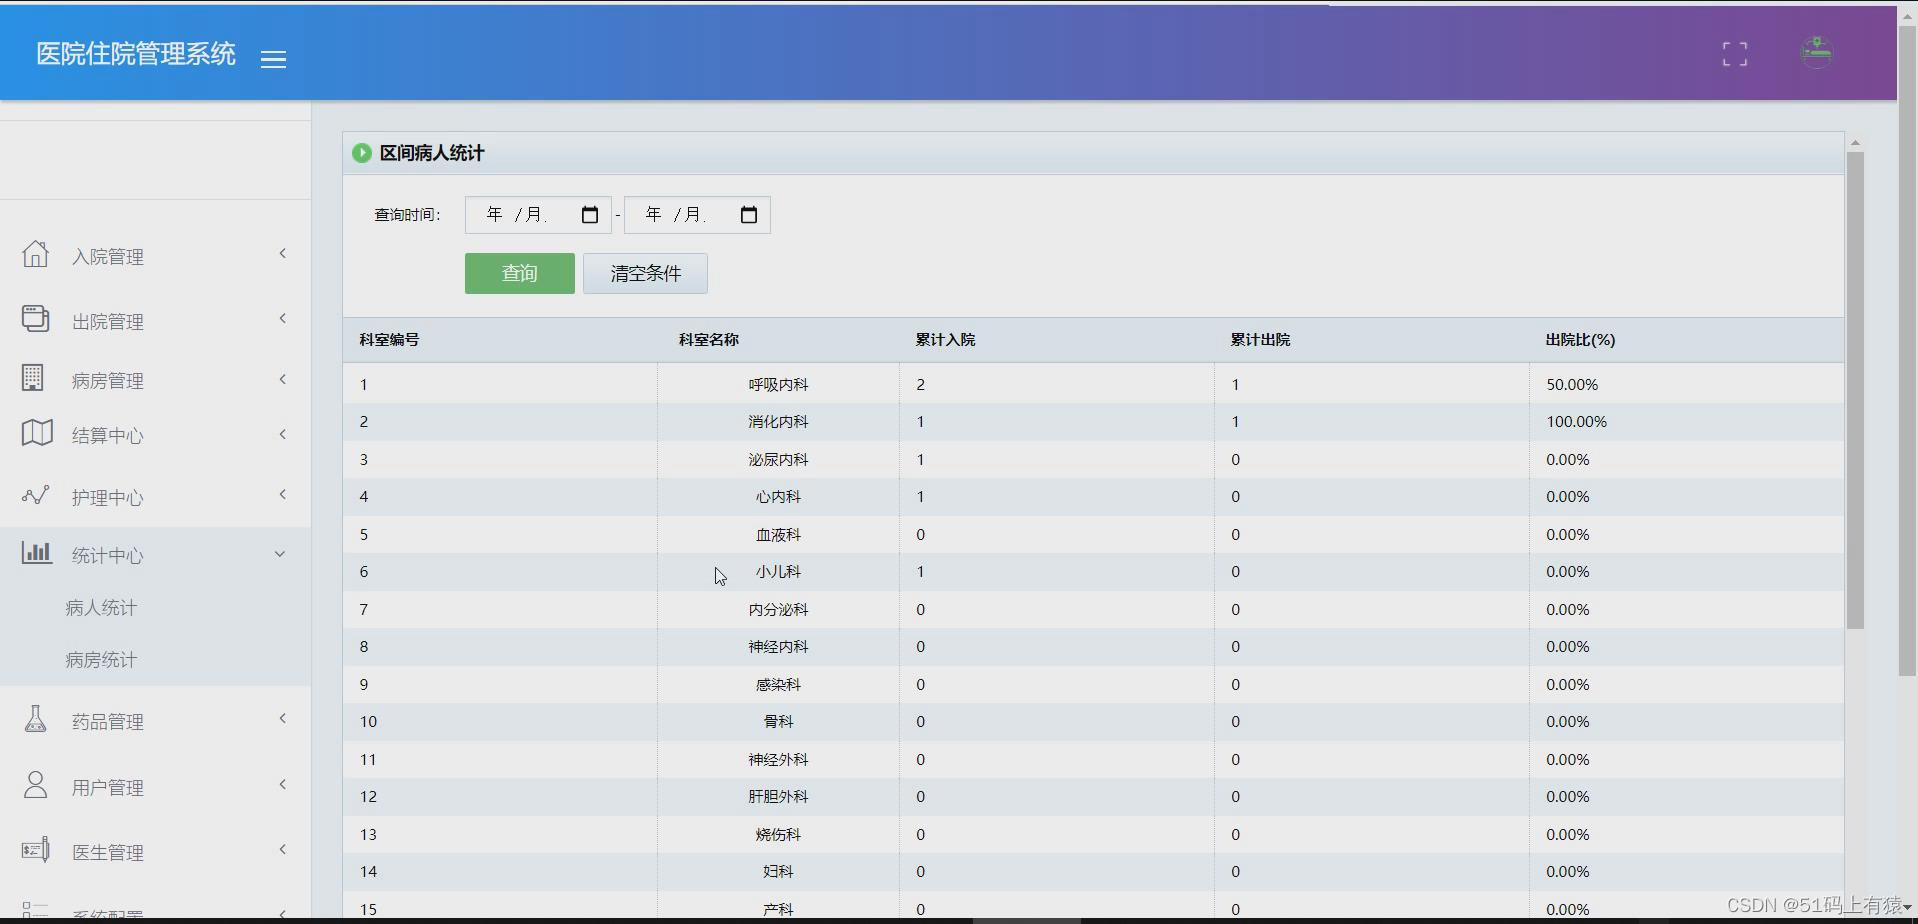The height and width of the screenshot is (924, 1918).
Task: Click the green 查询 button
Action: (x=520, y=273)
